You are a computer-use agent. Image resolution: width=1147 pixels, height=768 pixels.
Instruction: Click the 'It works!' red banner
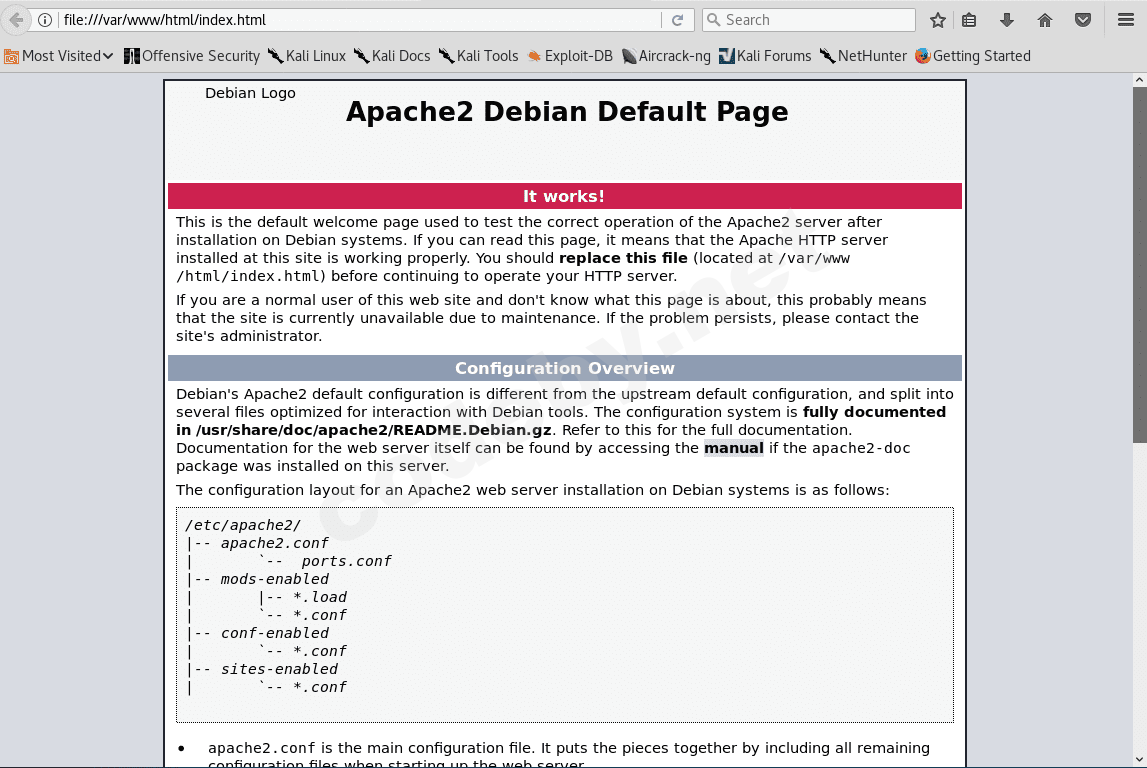click(x=564, y=196)
